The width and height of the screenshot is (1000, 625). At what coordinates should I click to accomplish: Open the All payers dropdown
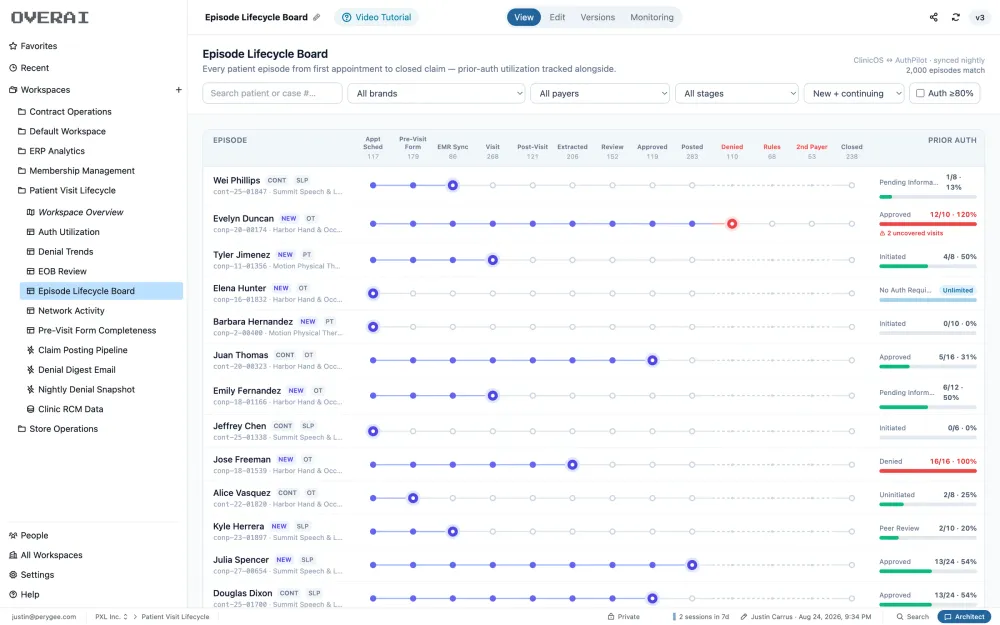tap(600, 93)
